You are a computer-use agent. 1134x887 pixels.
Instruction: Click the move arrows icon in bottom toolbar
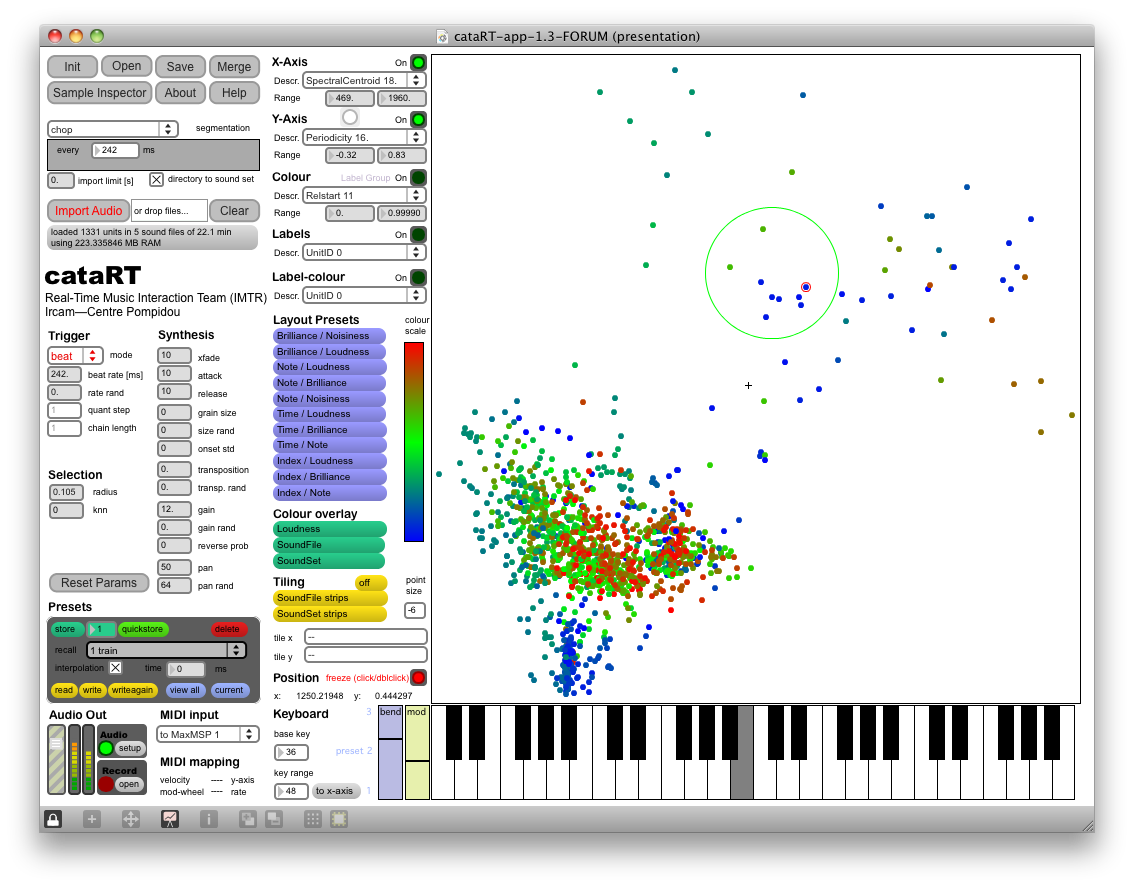131,819
